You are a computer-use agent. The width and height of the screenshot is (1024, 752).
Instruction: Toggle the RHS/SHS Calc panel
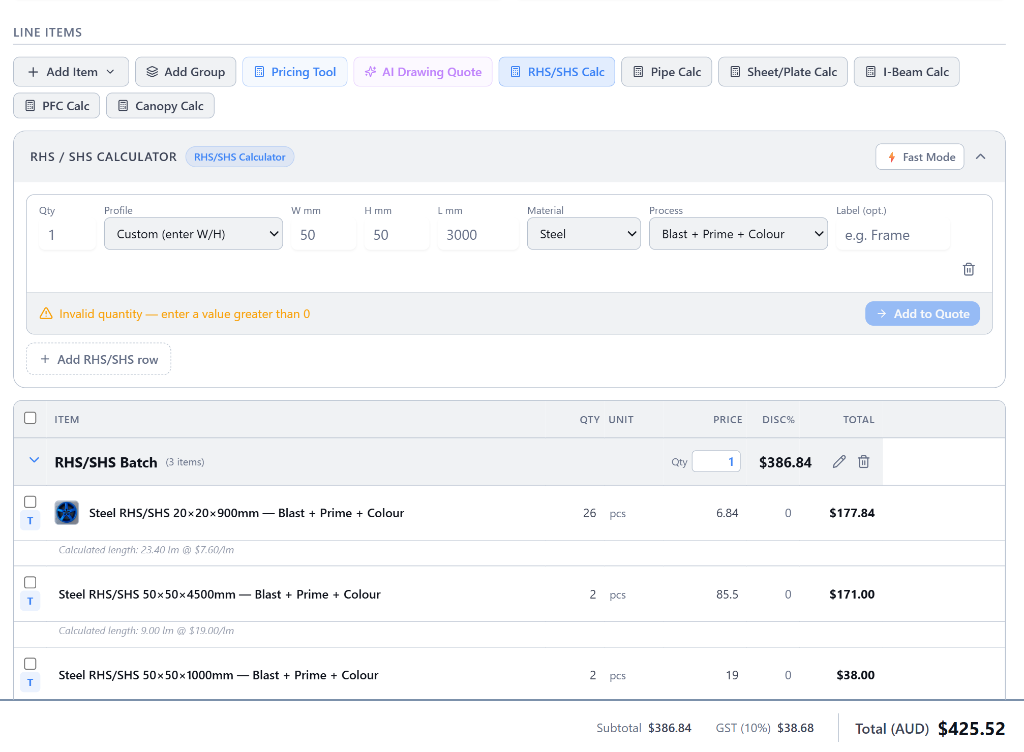(556, 72)
